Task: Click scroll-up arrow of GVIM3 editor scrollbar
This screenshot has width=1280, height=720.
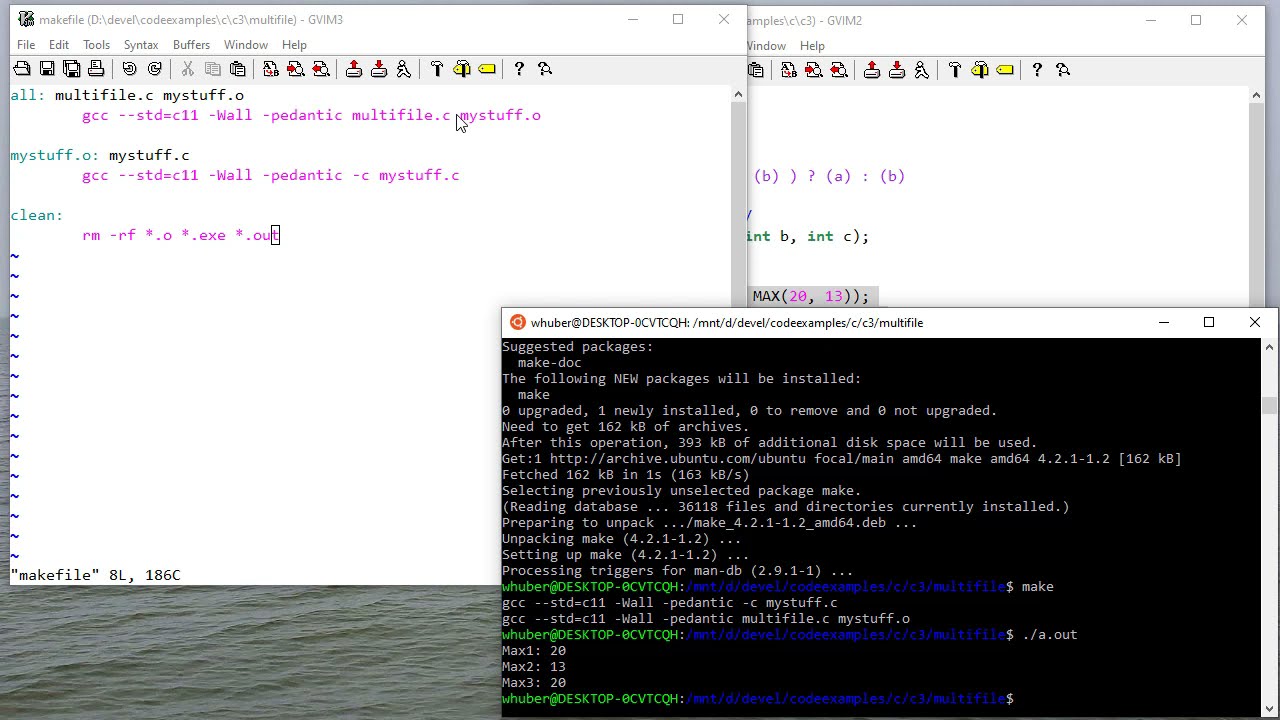Action: pos(738,95)
